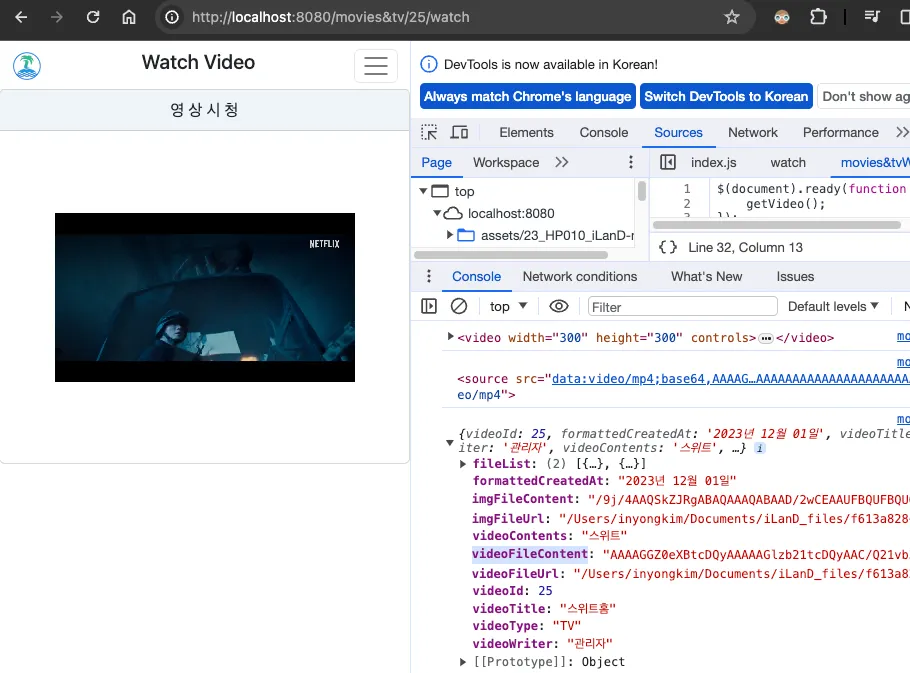Expand the fileList array entry
Viewport: 910px width, 673px height.
click(x=463, y=464)
